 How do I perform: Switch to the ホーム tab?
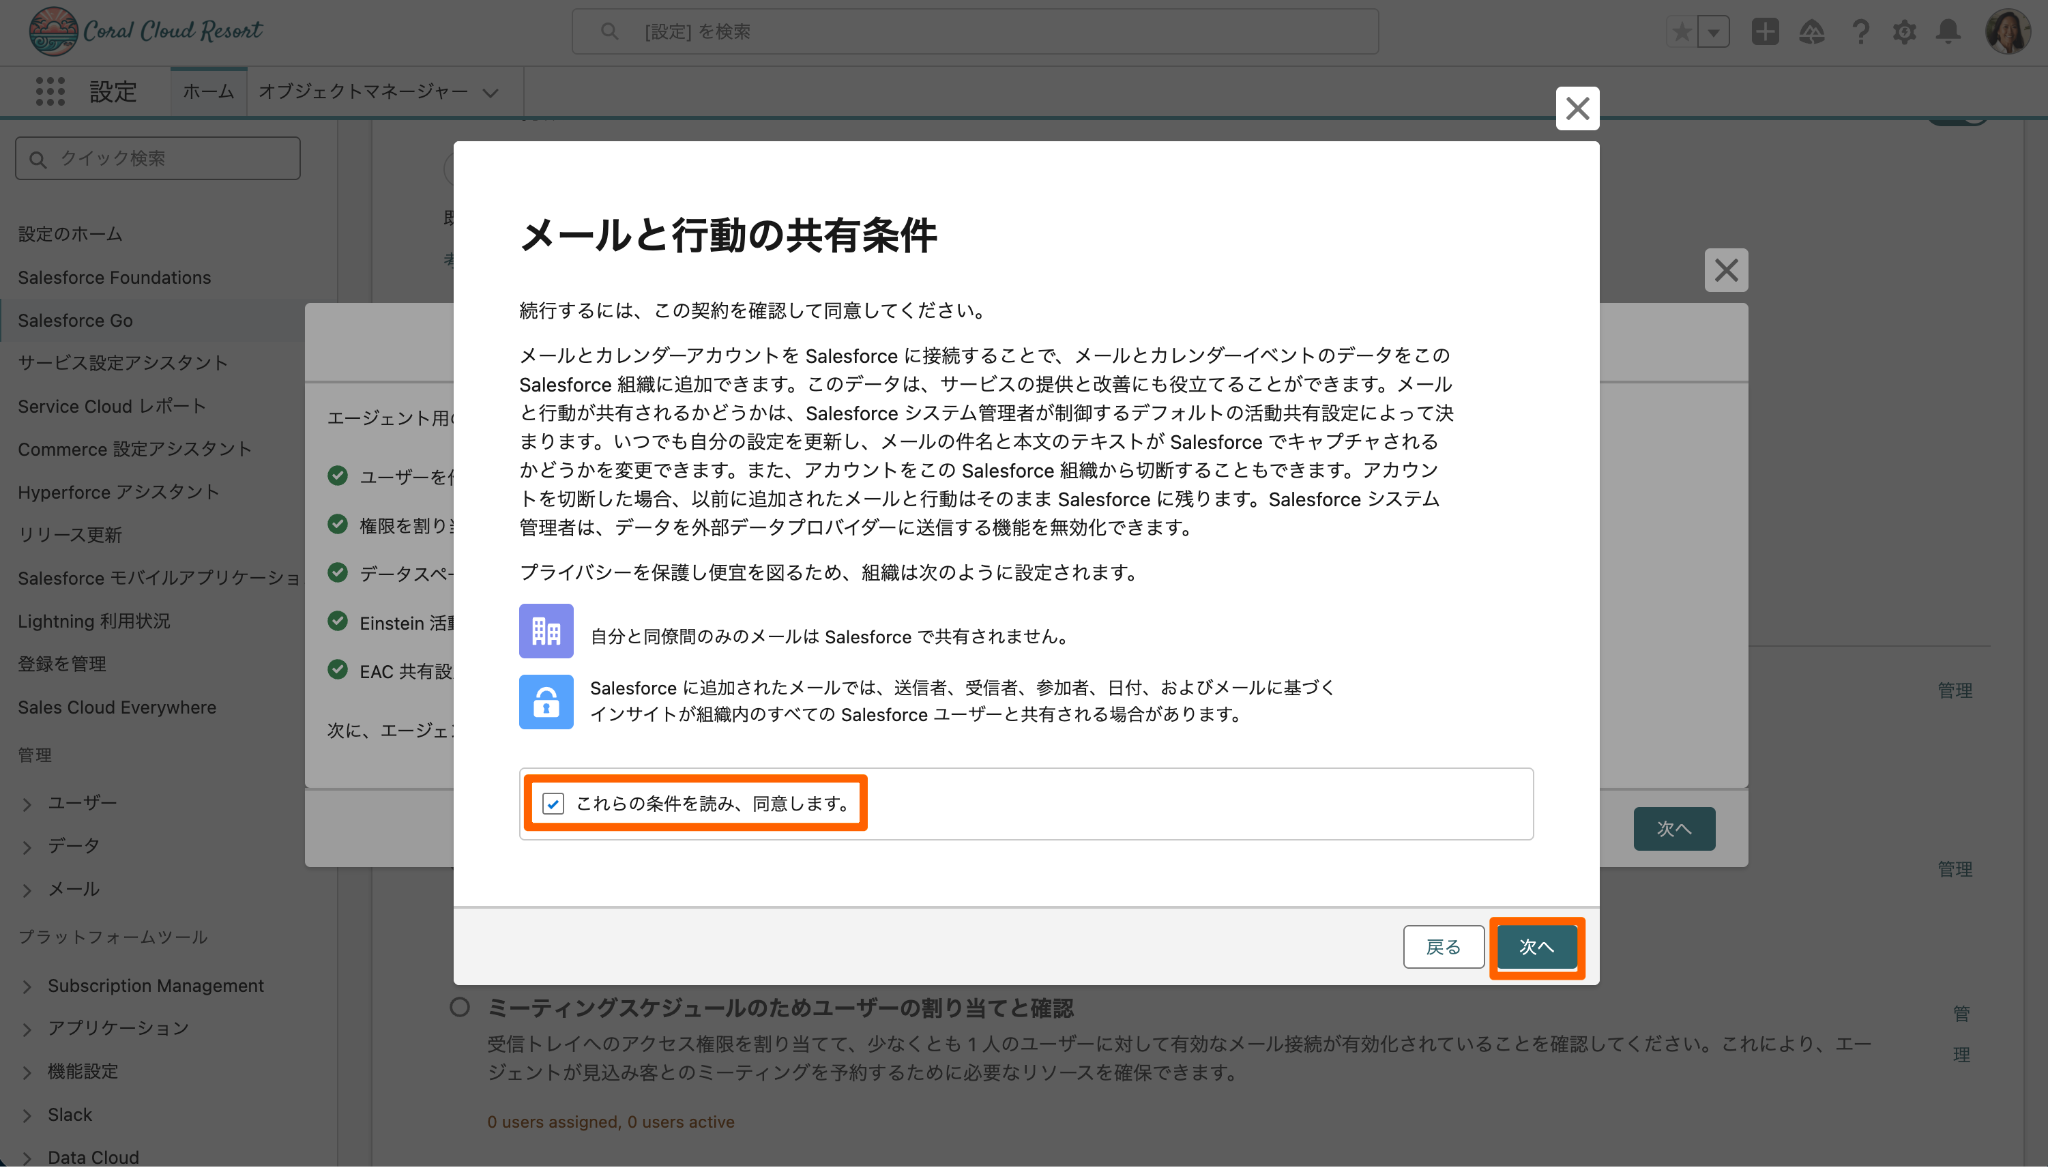(x=208, y=92)
